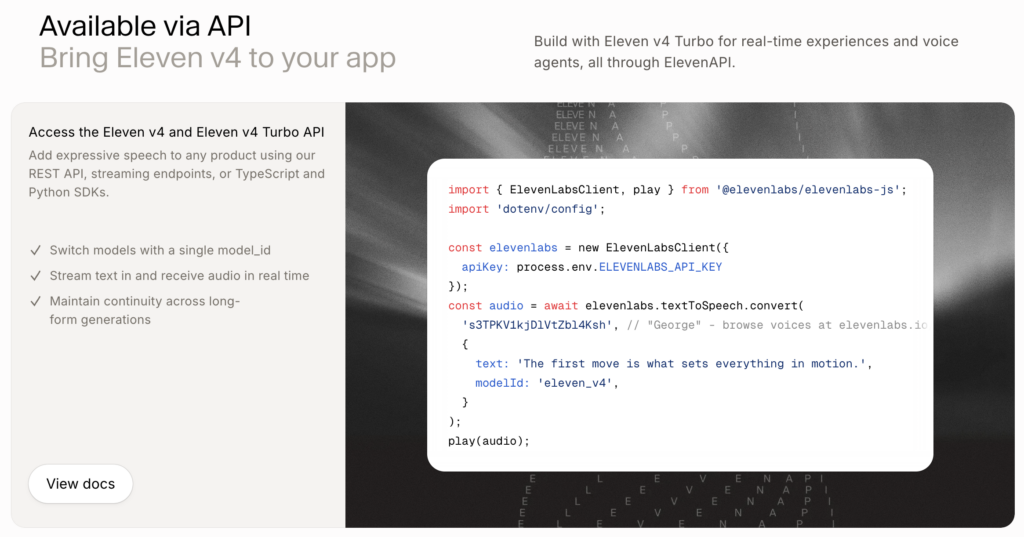This screenshot has height=537, width=1024.
Task: Click checkmark beside 'Switch models with a single model_id'
Action: (36, 250)
